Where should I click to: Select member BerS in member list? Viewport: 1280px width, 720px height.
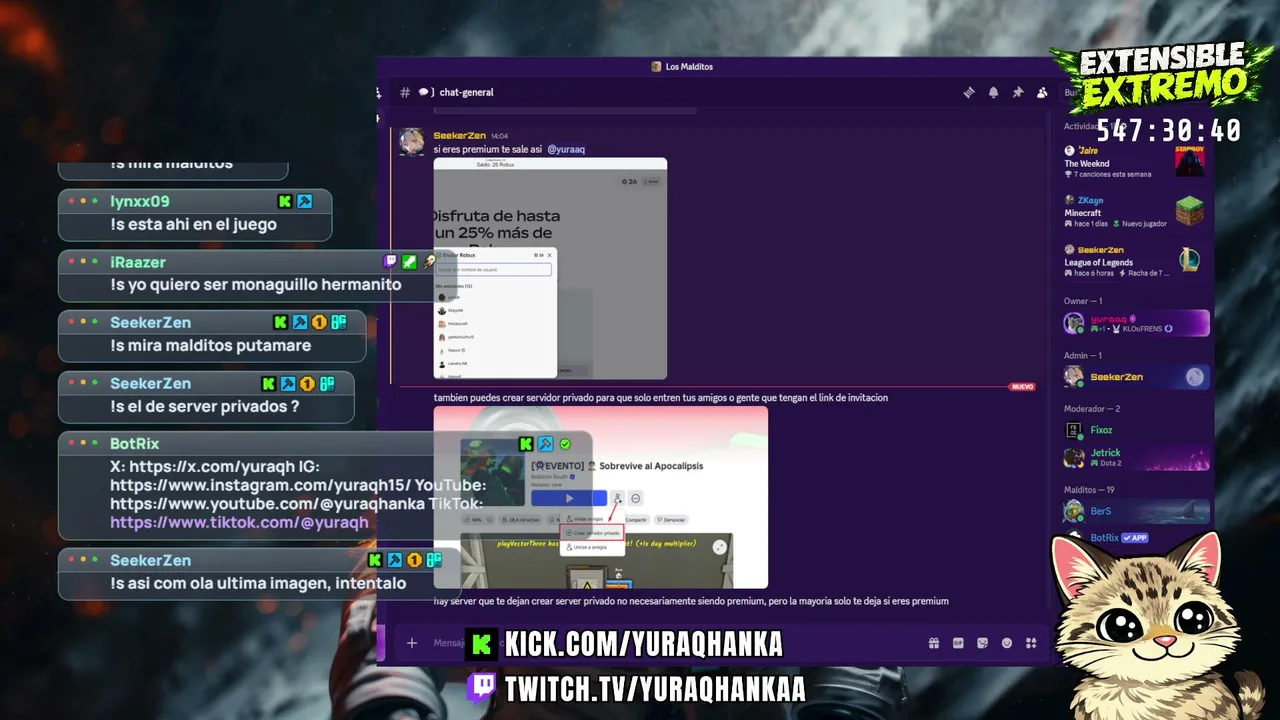point(1135,511)
